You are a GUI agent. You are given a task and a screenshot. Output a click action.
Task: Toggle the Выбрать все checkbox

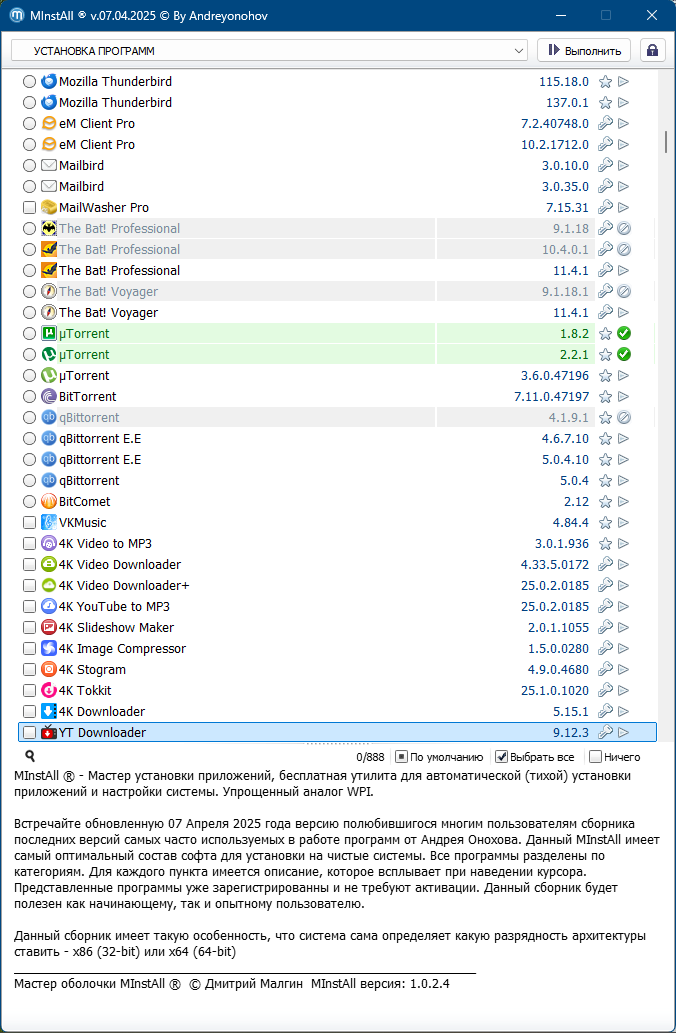click(501, 756)
